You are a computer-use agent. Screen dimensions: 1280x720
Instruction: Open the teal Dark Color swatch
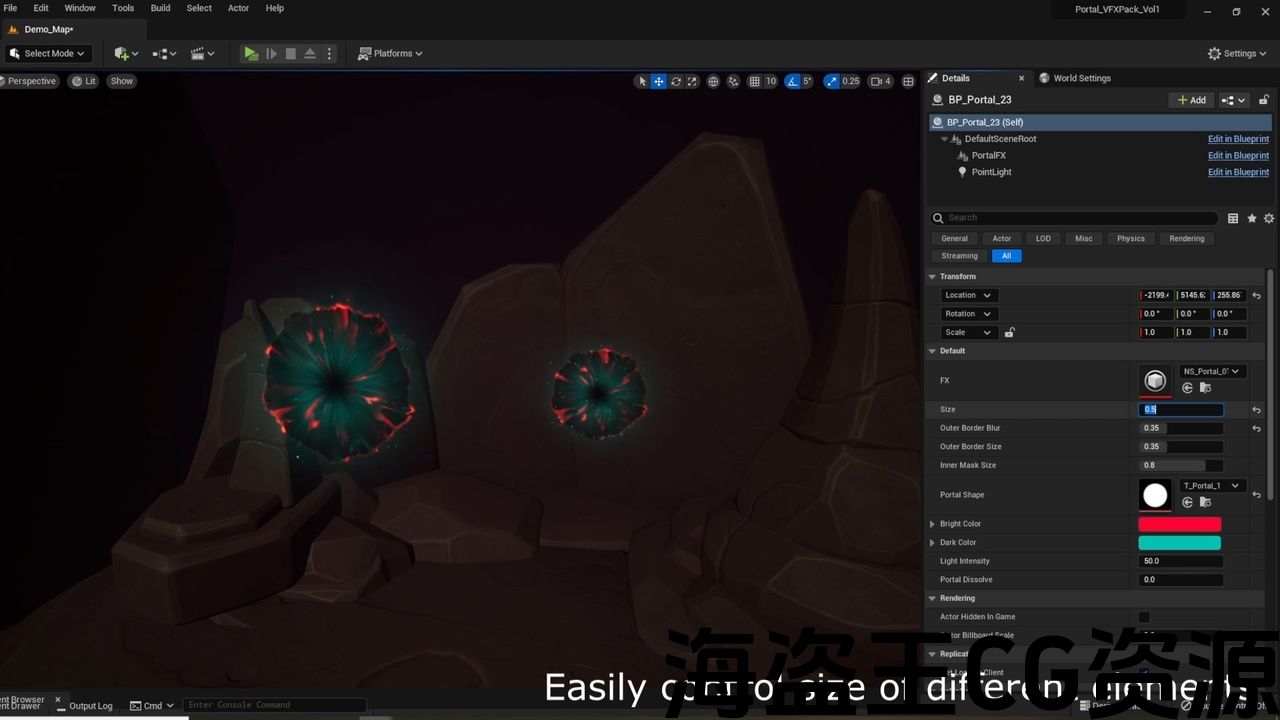coord(1179,543)
